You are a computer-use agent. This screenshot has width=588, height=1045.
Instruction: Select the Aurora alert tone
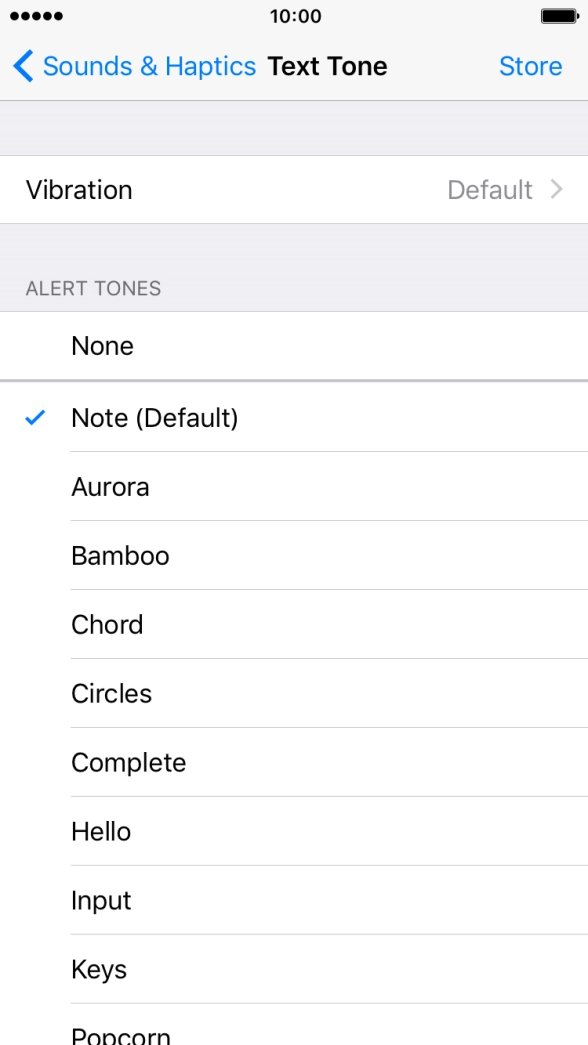tap(110, 487)
